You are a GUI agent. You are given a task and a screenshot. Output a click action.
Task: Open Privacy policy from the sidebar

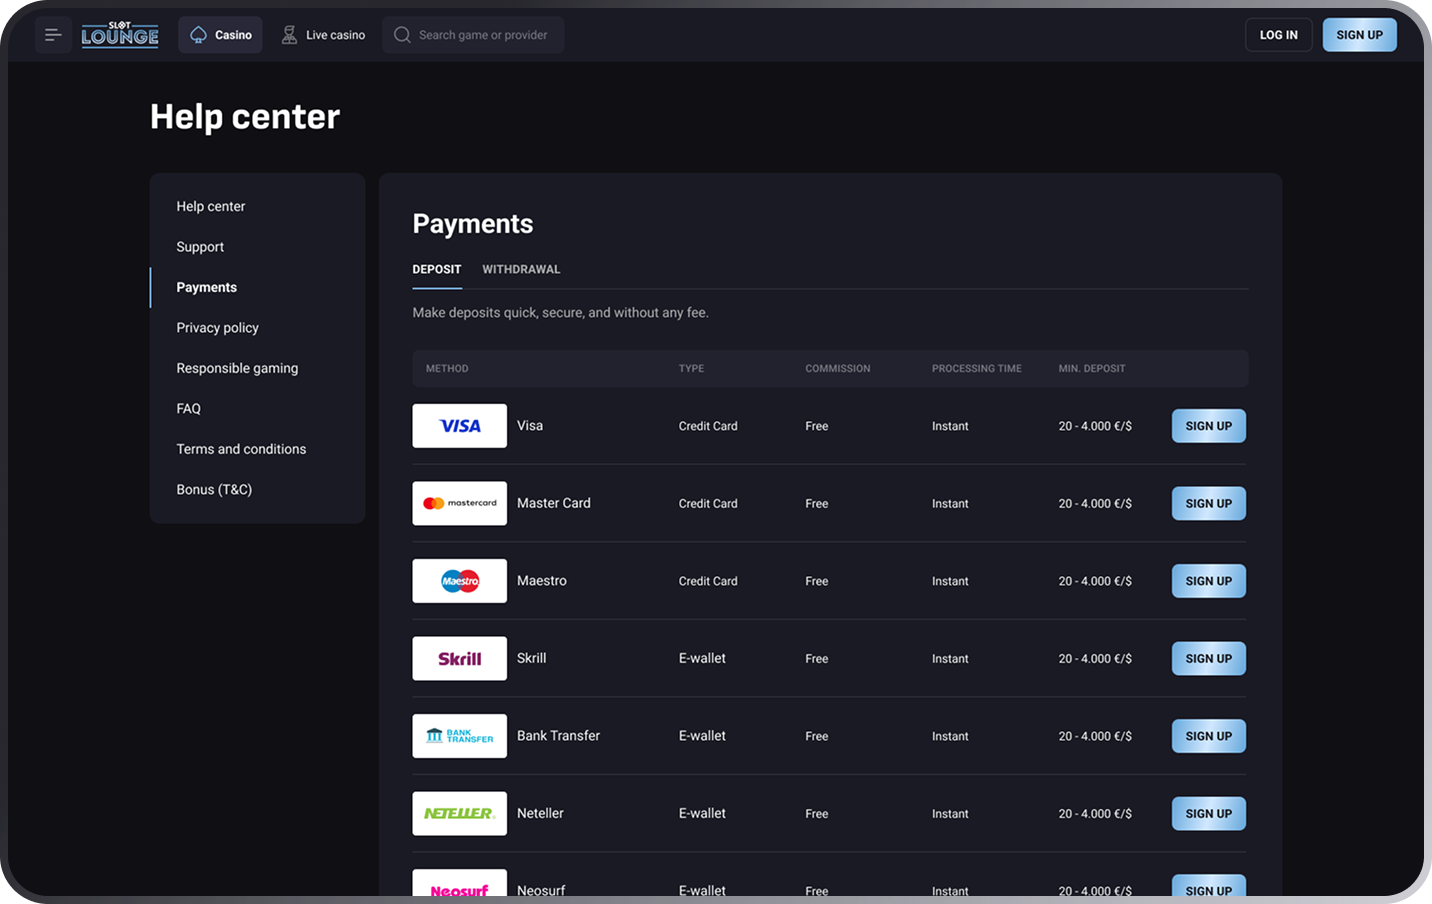coord(217,327)
